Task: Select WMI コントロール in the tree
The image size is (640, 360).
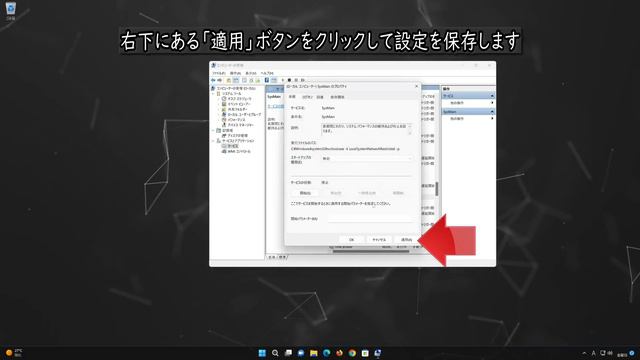Action: tap(236, 151)
